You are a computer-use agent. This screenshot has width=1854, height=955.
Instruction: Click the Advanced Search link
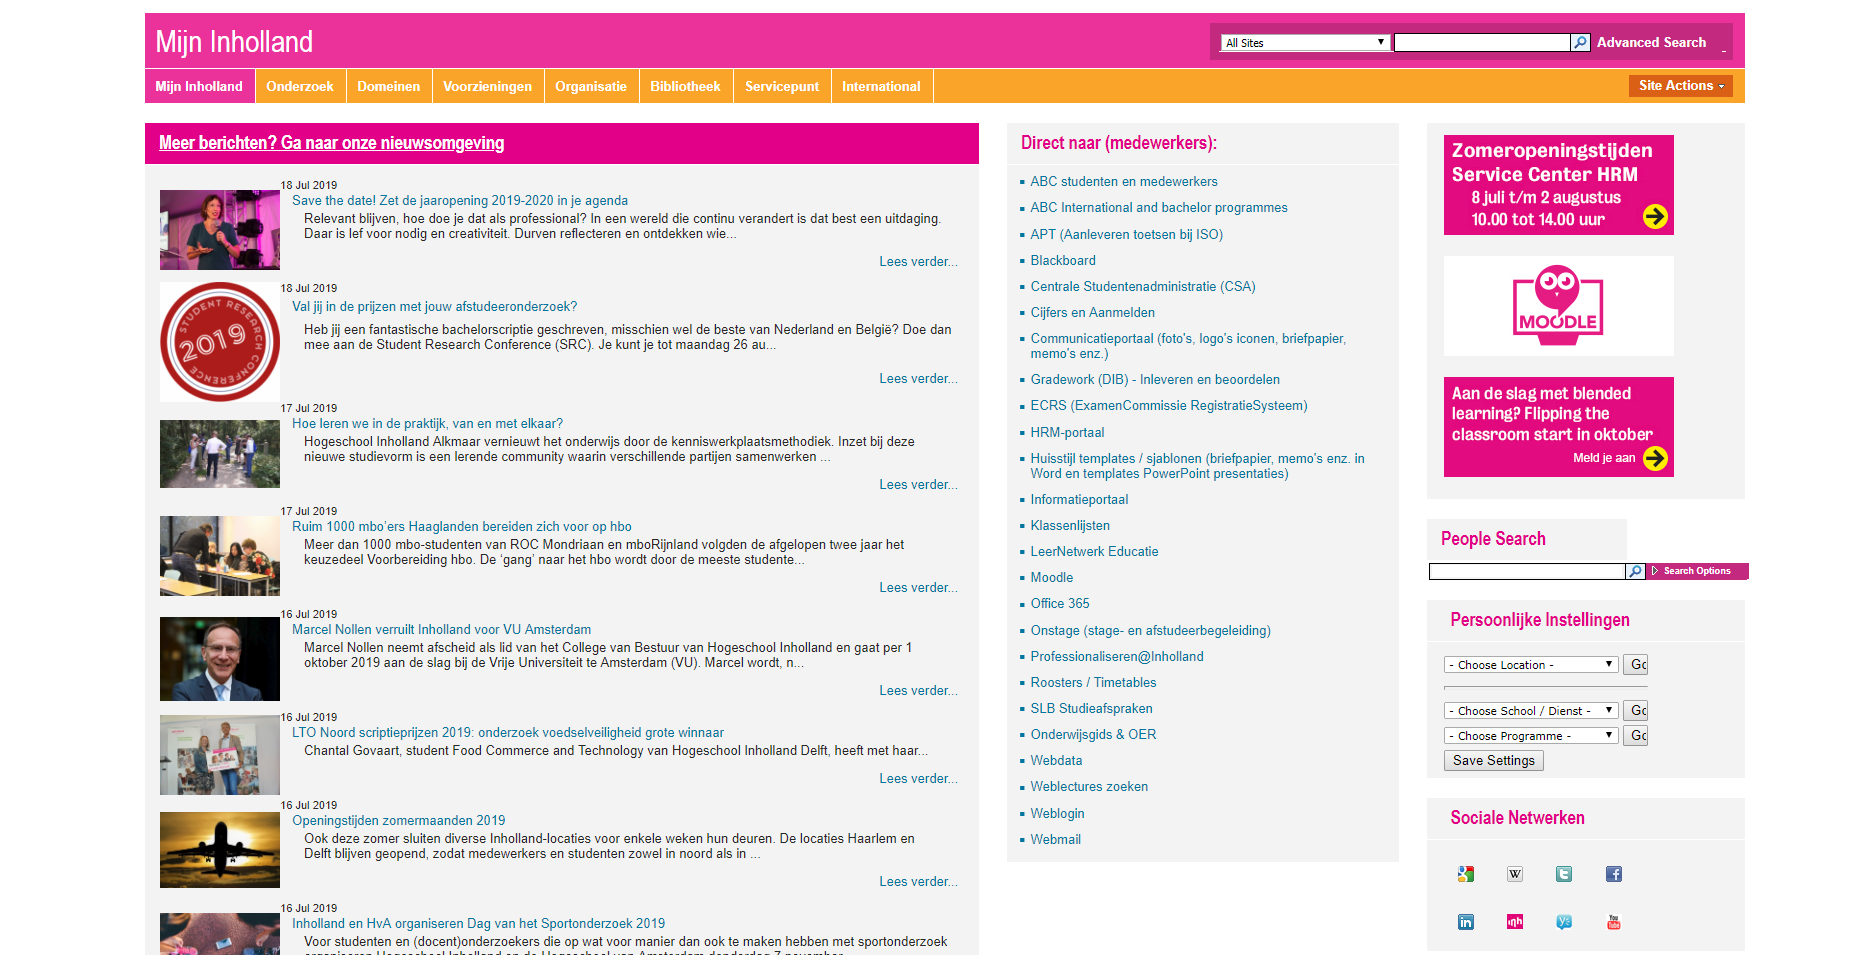point(1651,43)
